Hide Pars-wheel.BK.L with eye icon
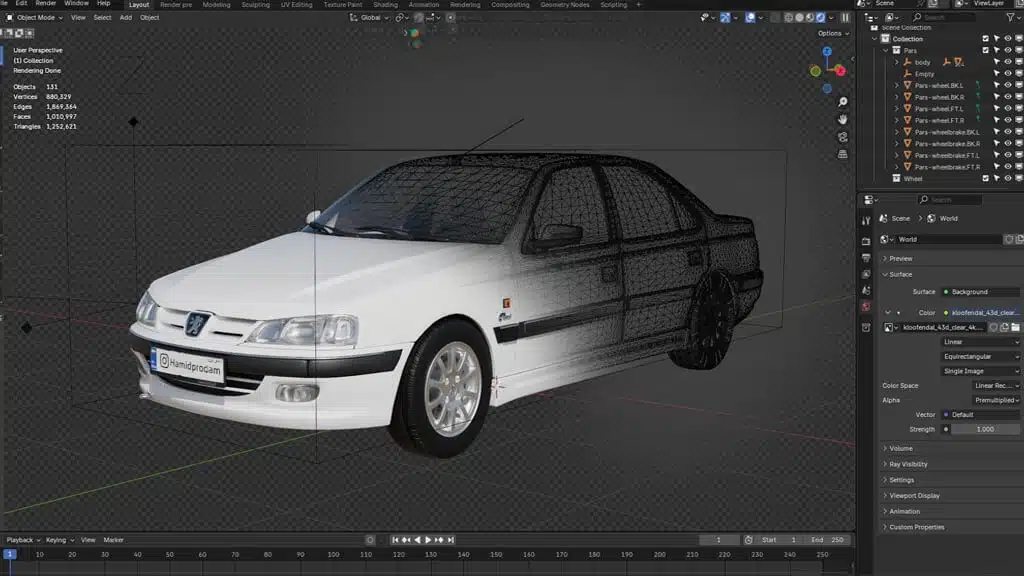The height and width of the screenshot is (576, 1024). pos(1008,86)
